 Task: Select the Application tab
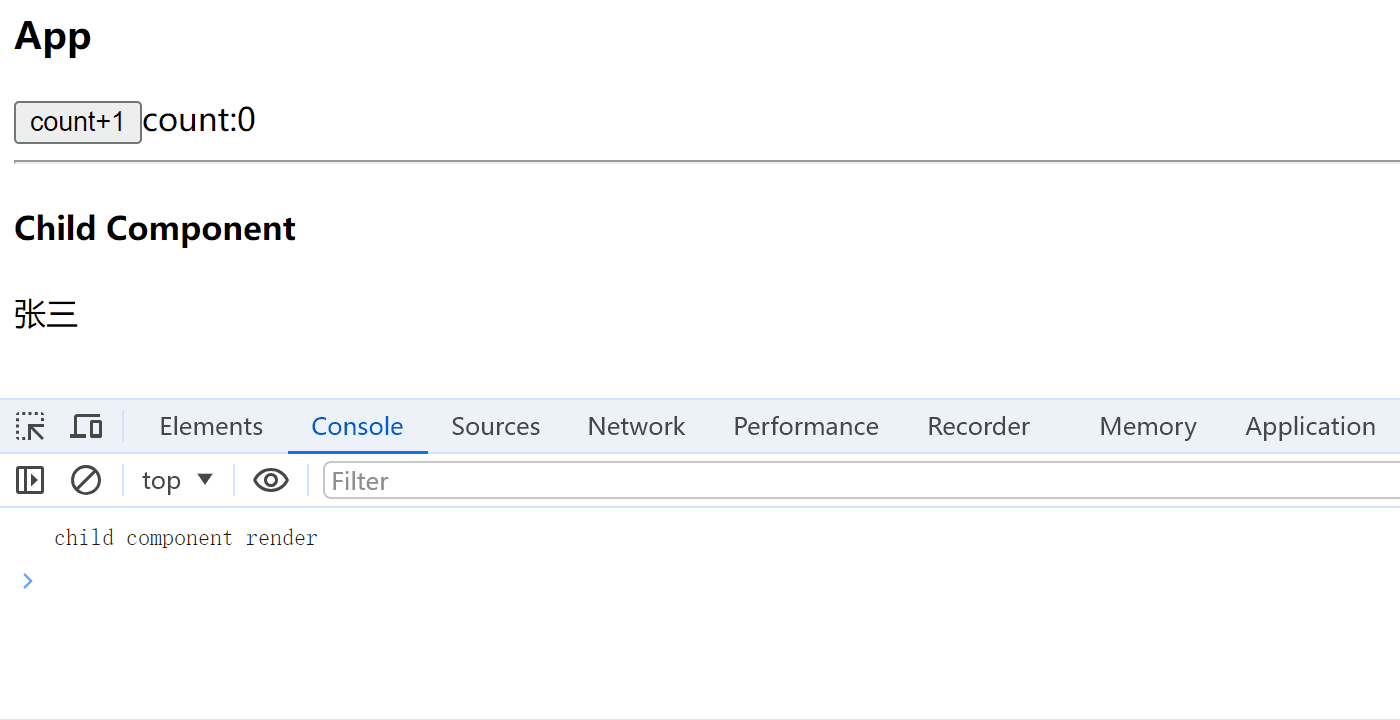[1310, 427]
